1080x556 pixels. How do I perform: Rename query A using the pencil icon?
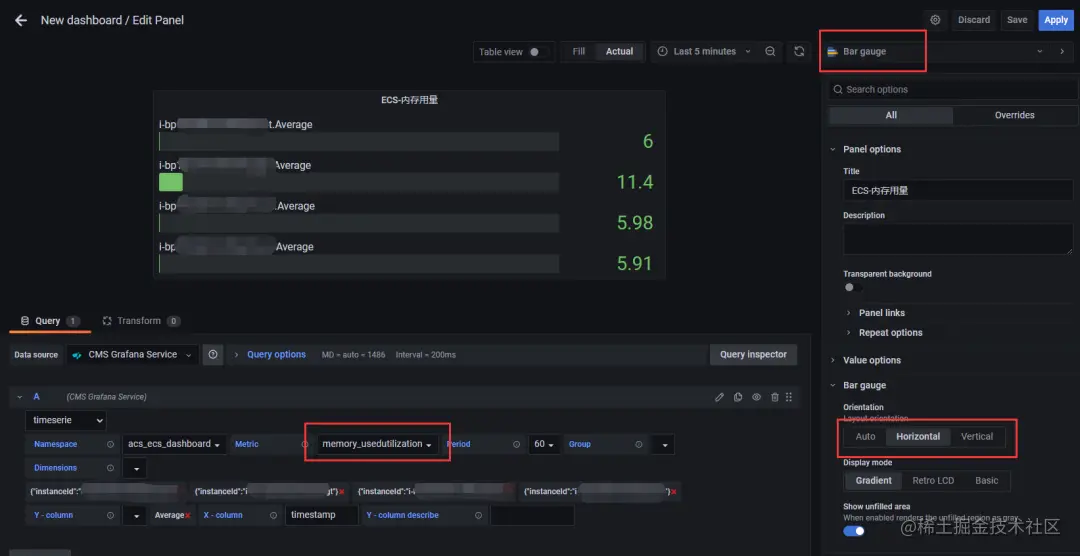pyautogui.click(x=720, y=397)
